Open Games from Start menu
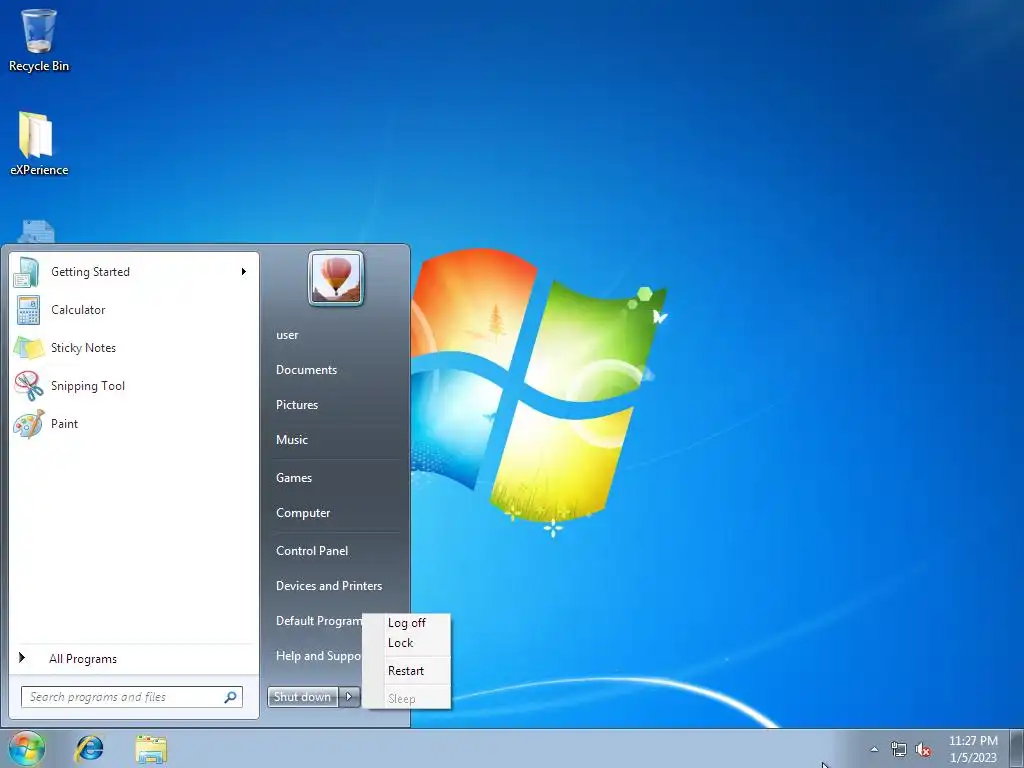Screen dimensions: 1024x768 click(x=294, y=477)
